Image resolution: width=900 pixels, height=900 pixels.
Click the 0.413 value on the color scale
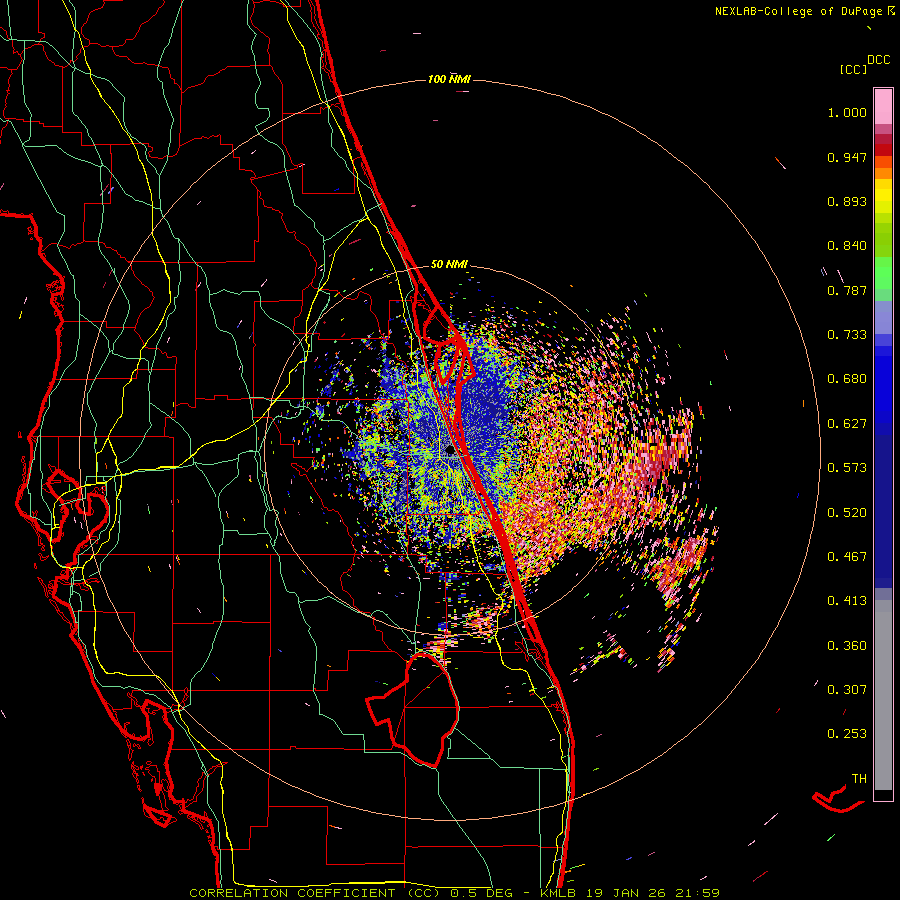click(x=847, y=601)
